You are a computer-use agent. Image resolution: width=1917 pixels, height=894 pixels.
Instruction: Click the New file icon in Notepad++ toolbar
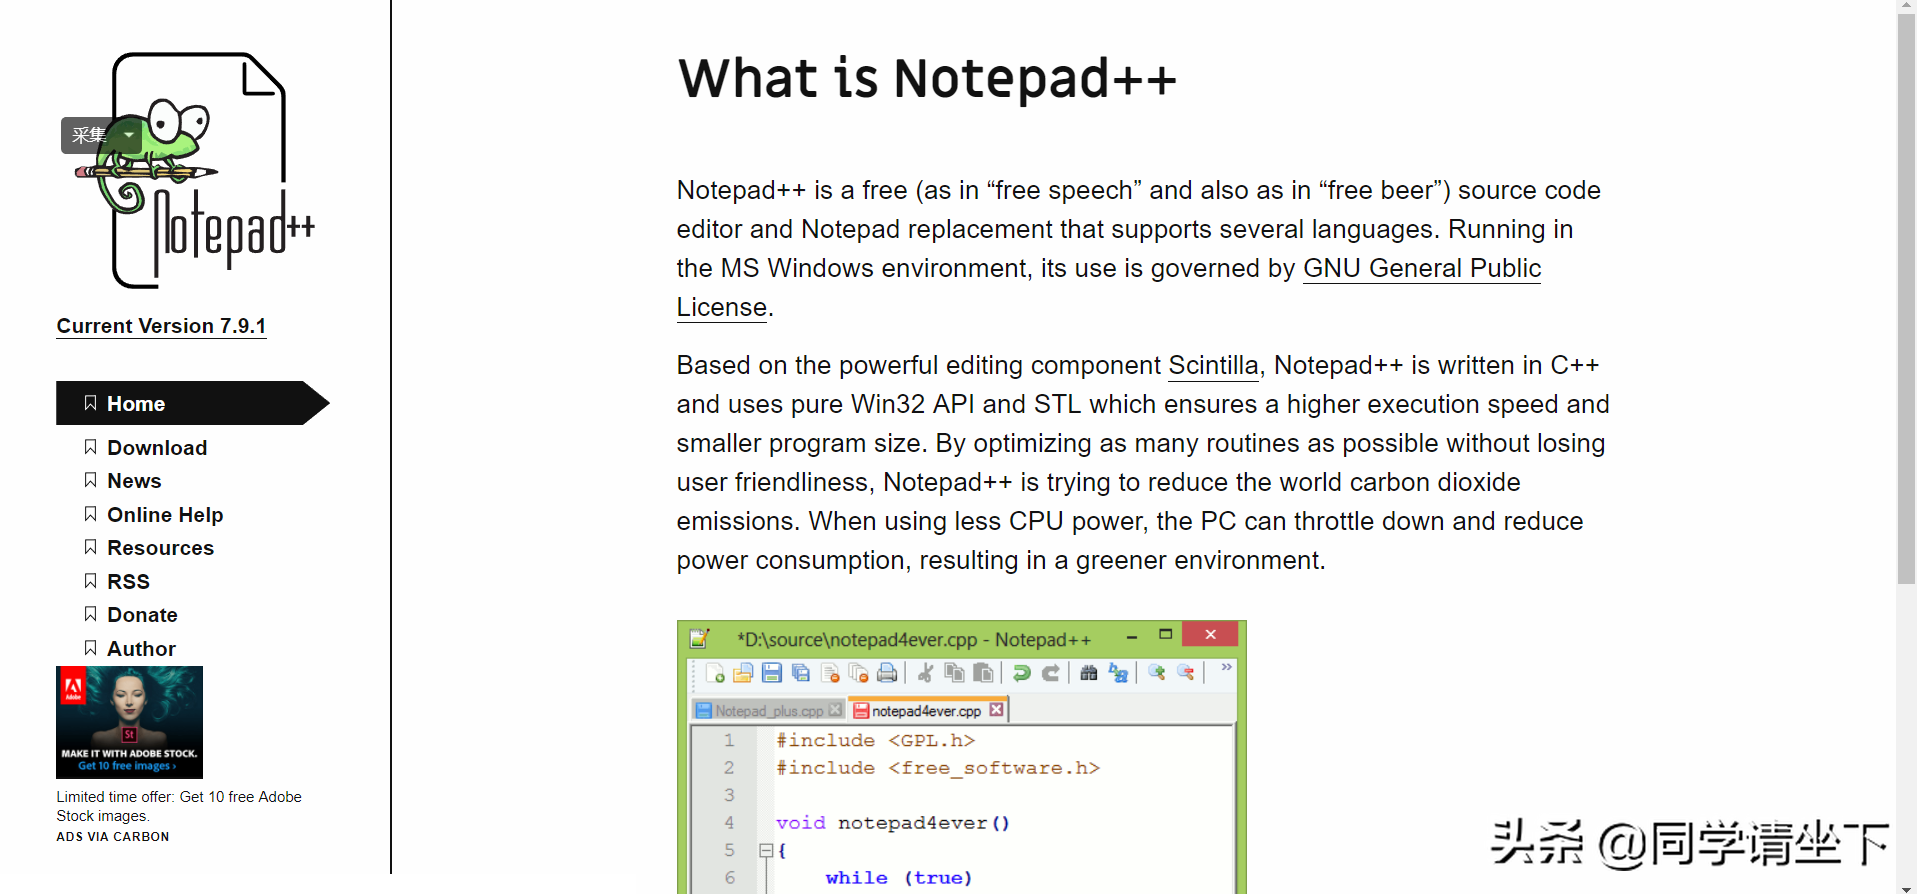[715, 673]
